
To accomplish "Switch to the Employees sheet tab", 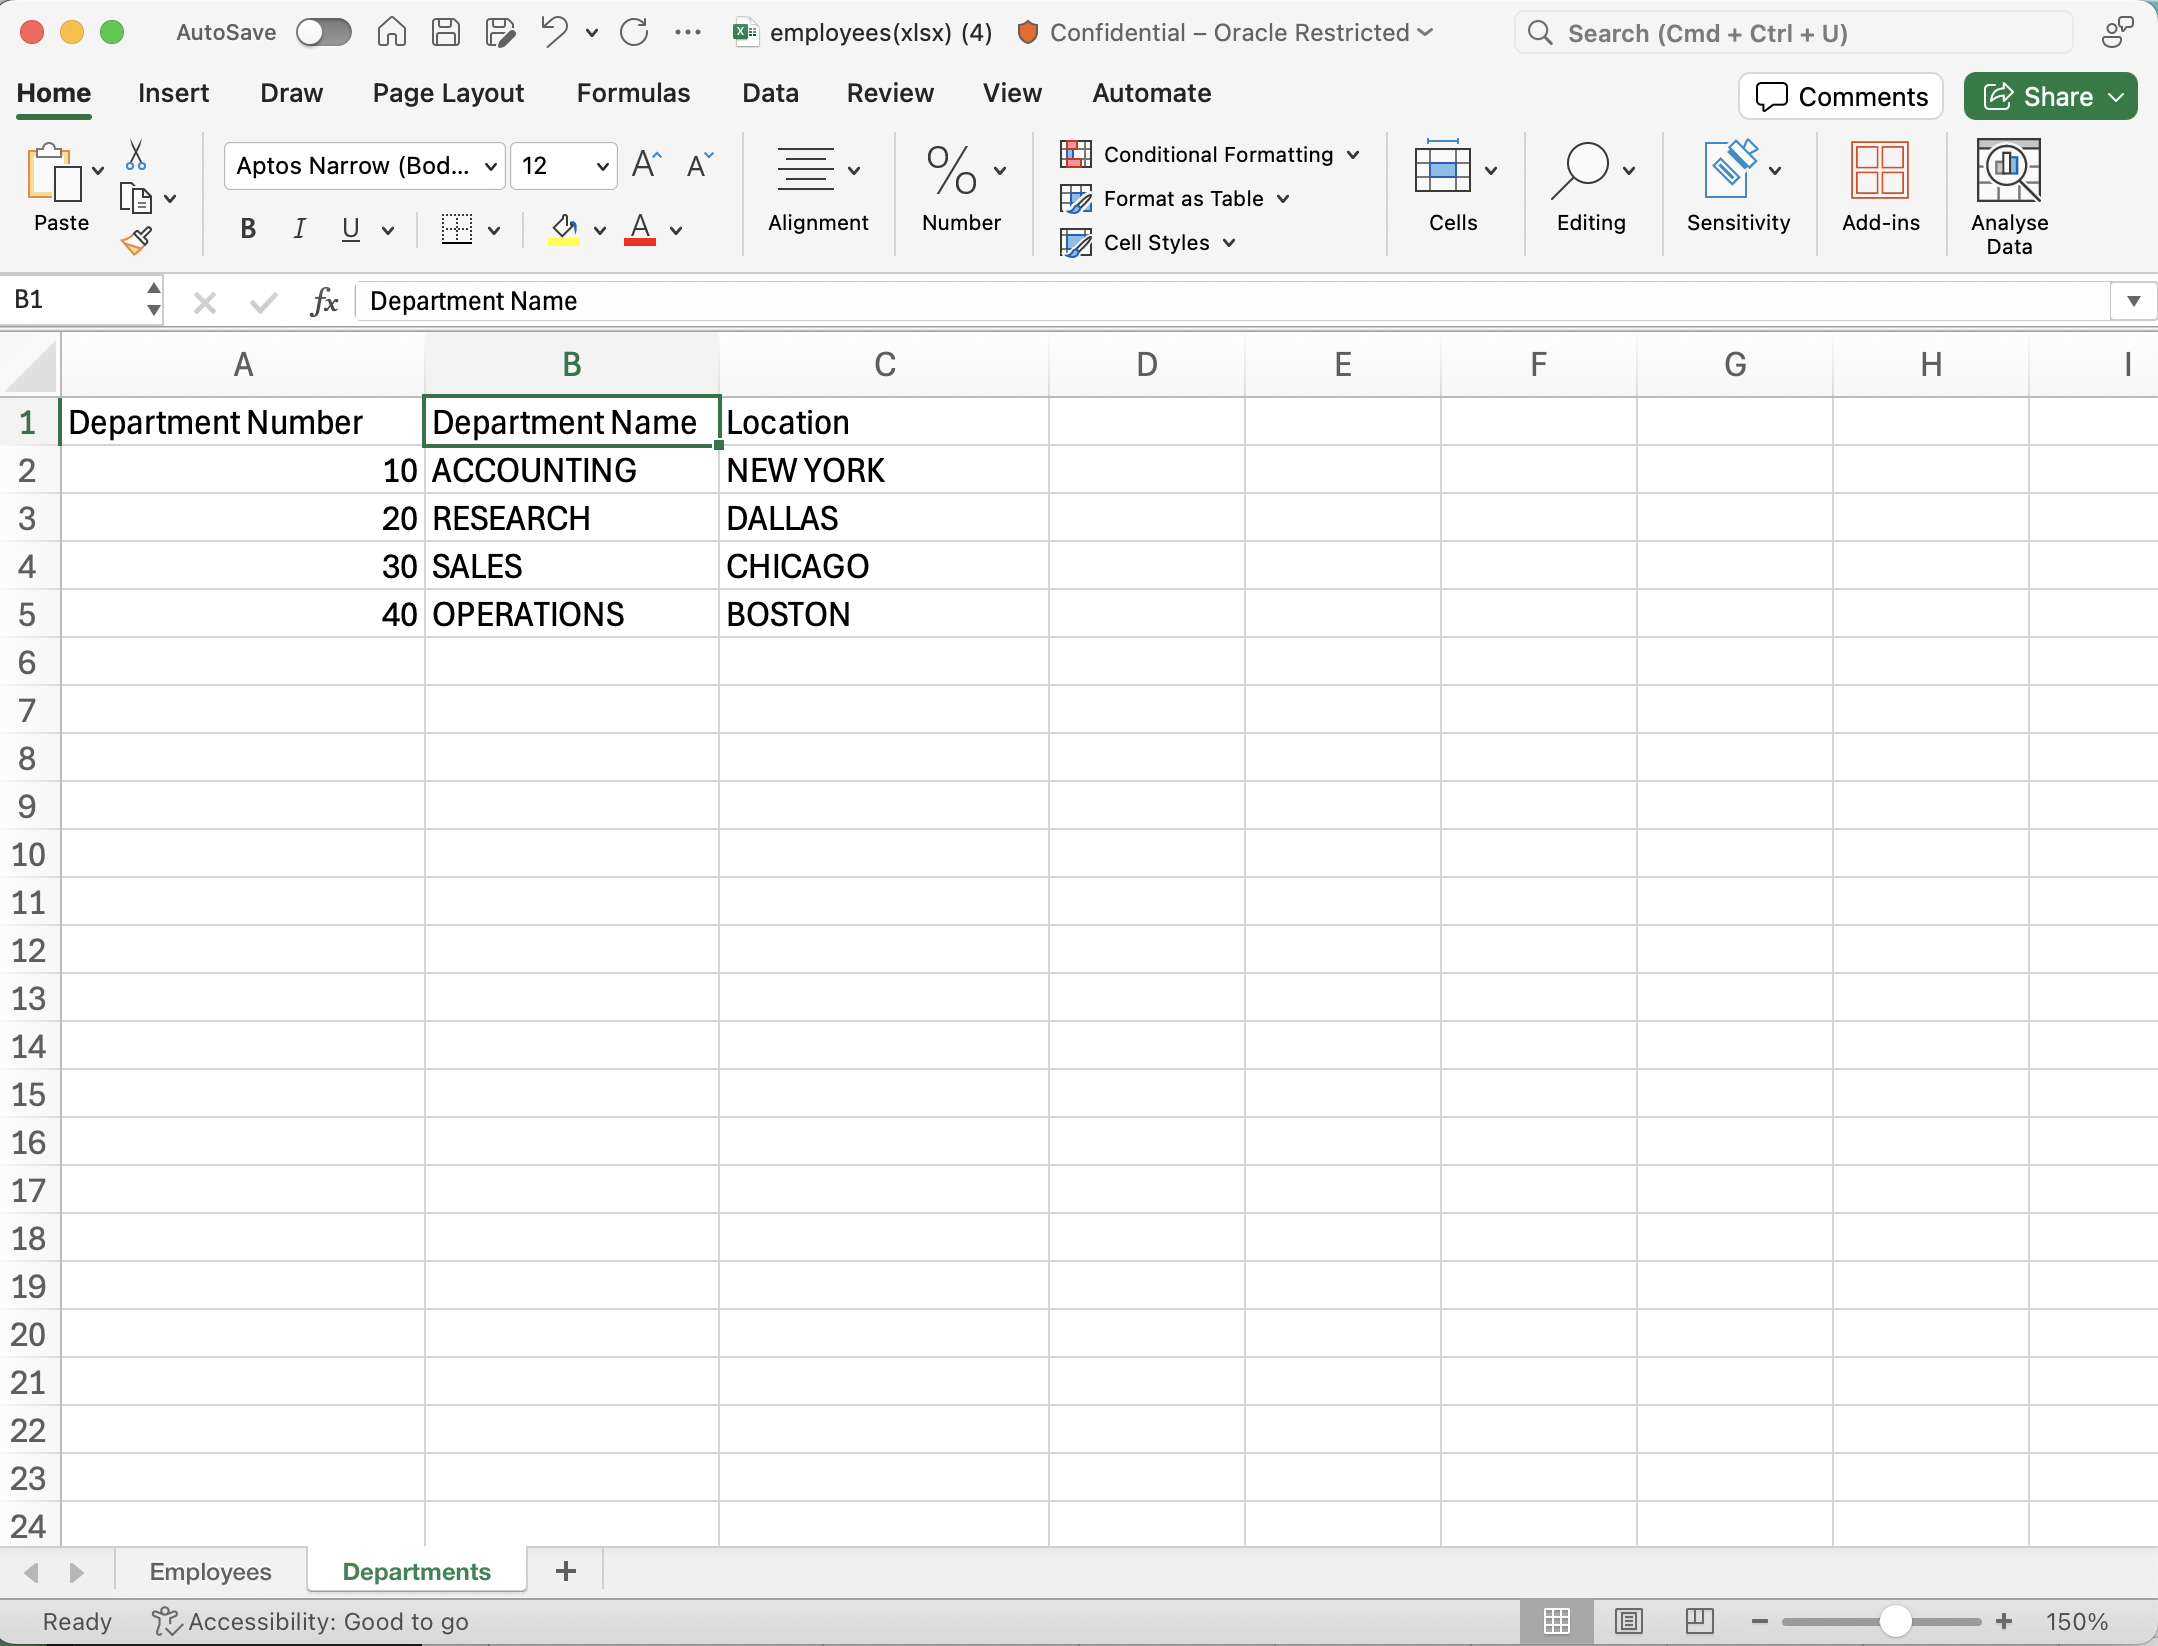I will (x=210, y=1571).
